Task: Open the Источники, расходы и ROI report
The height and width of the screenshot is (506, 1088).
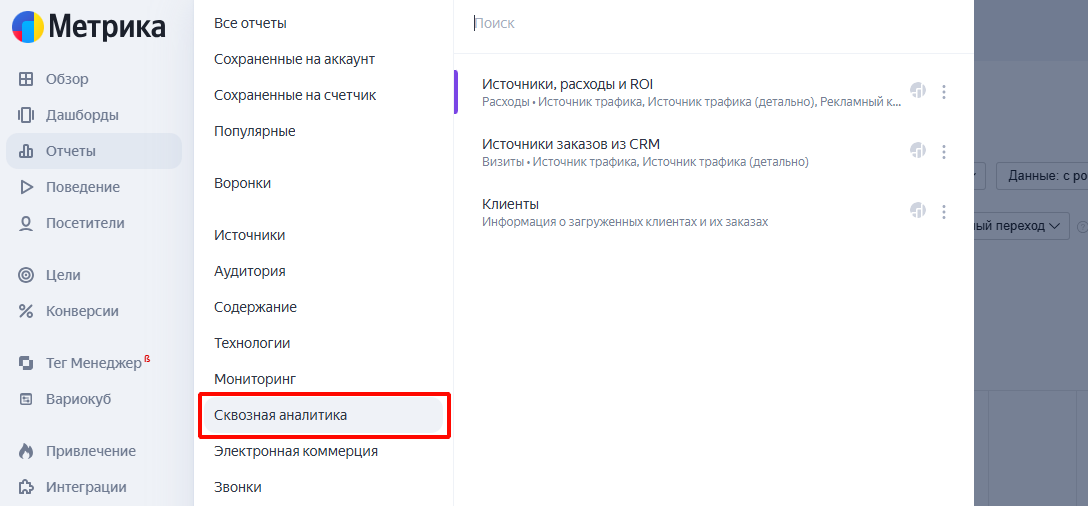Action: (567, 84)
